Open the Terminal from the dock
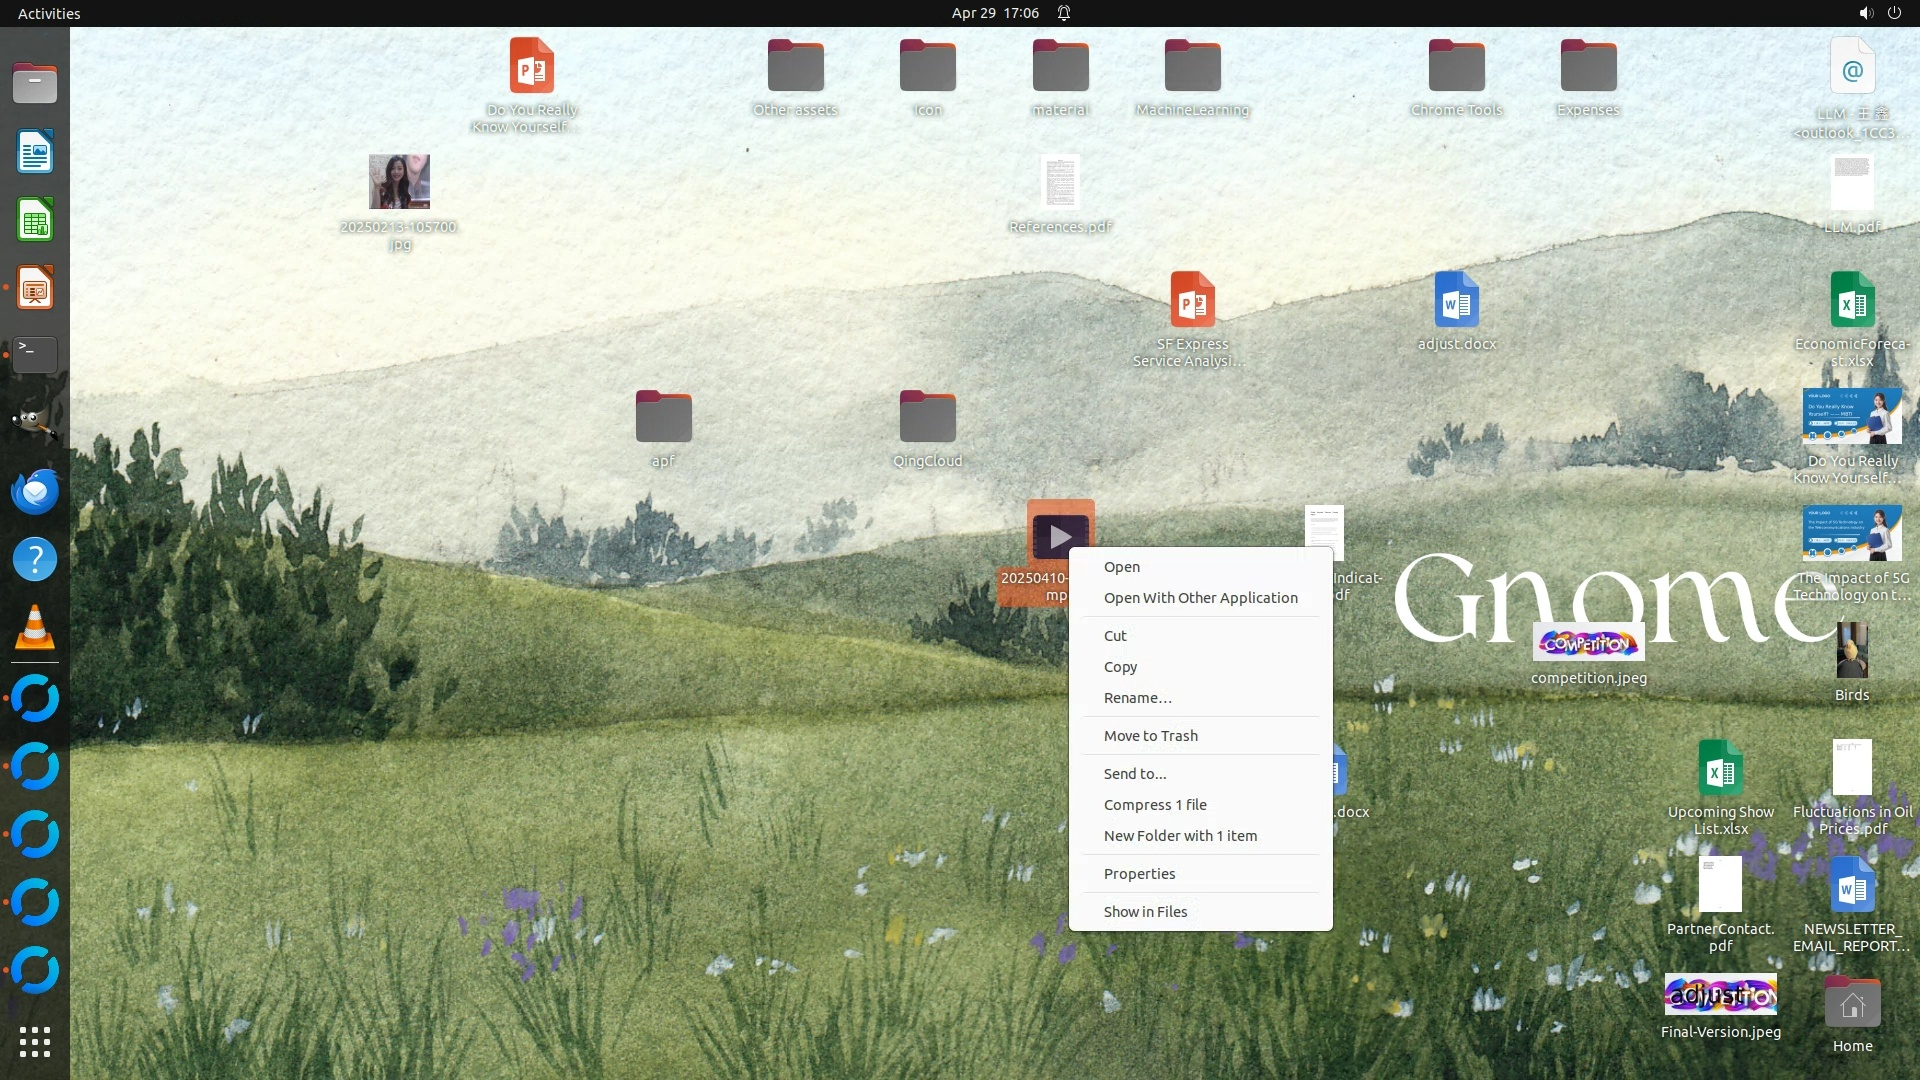 [x=35, y=355]
